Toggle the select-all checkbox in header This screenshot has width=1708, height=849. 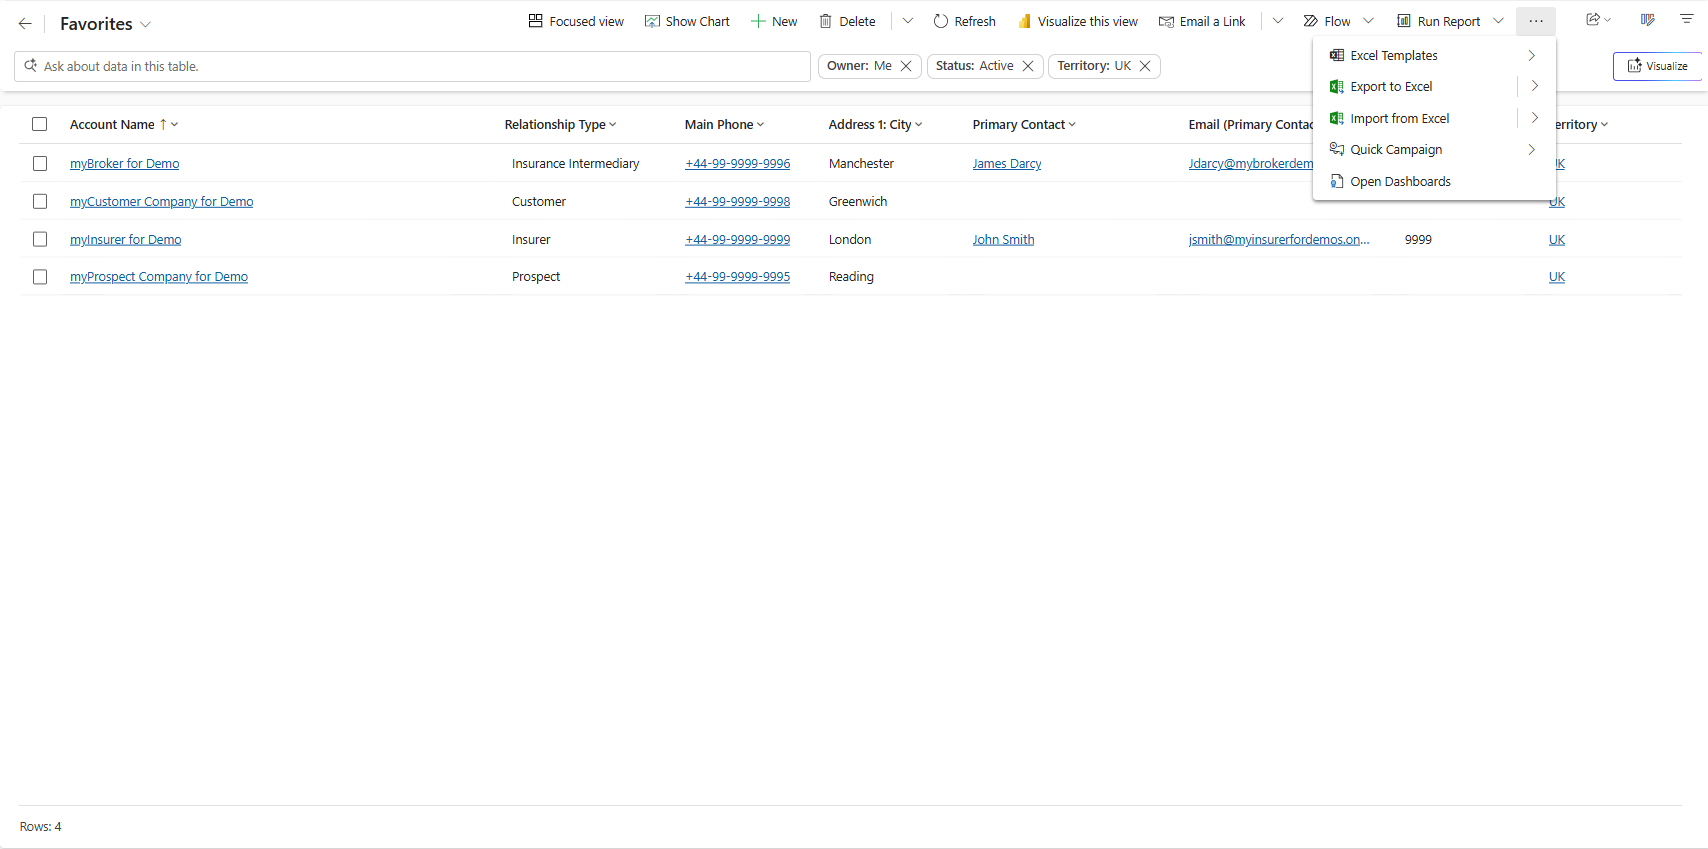[x=40, y=124]
